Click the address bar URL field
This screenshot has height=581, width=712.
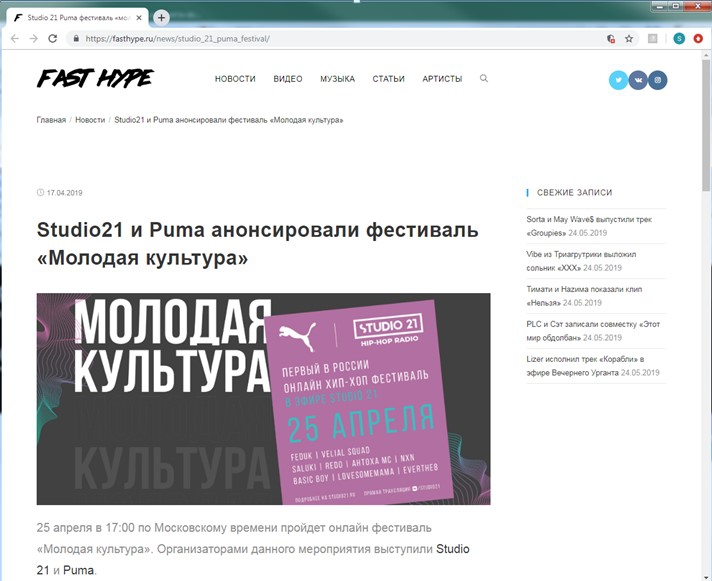click(330, 39)
